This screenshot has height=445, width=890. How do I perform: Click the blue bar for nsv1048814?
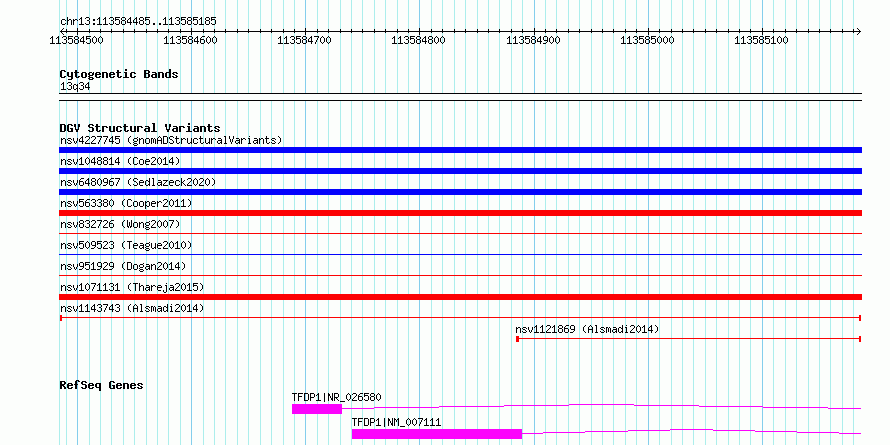460,171
